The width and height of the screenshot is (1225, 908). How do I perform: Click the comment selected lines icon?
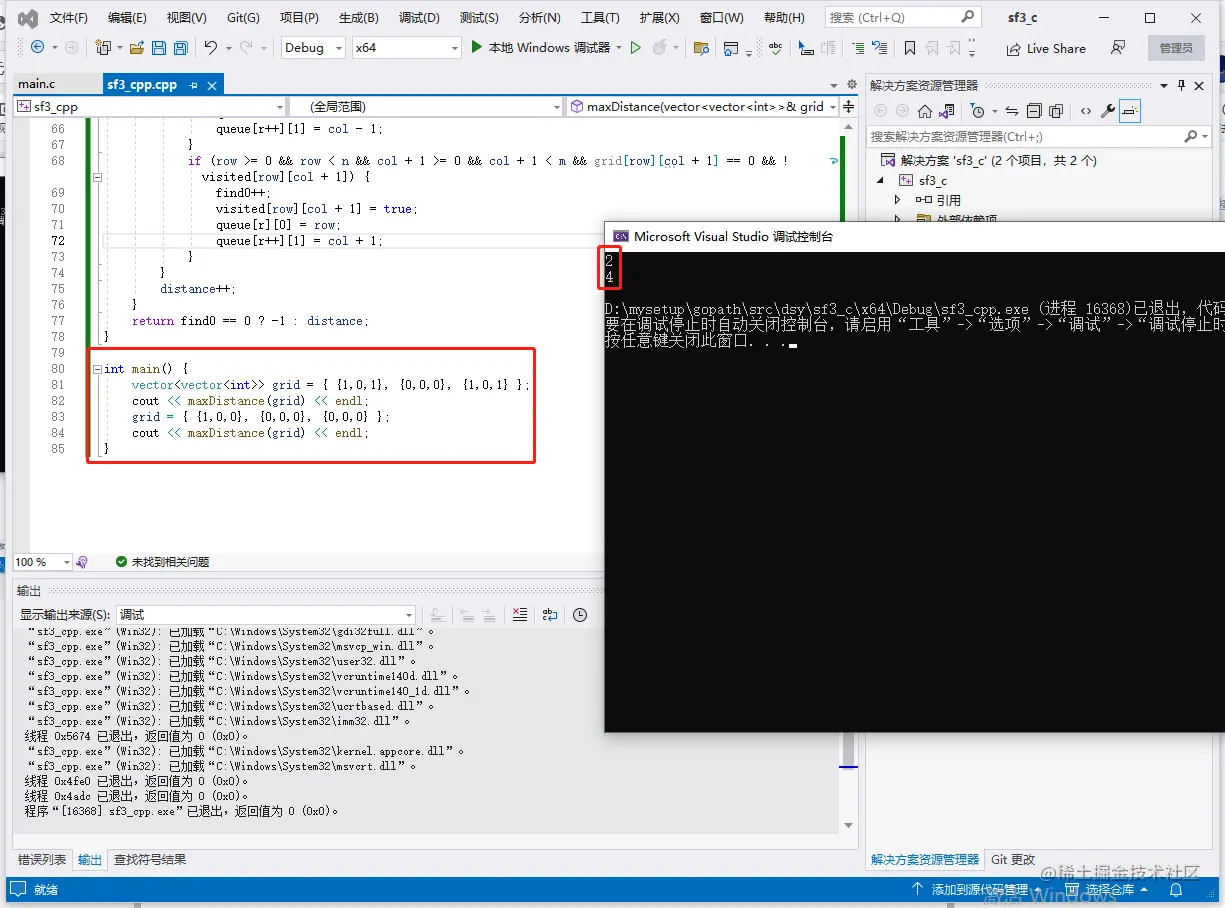pos(858,47)
